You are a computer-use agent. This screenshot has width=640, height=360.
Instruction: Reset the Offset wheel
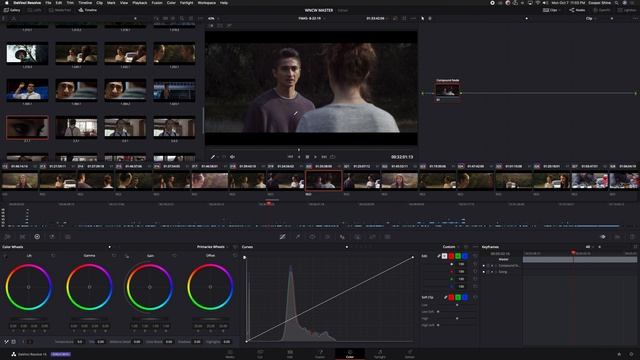[235, 256]
